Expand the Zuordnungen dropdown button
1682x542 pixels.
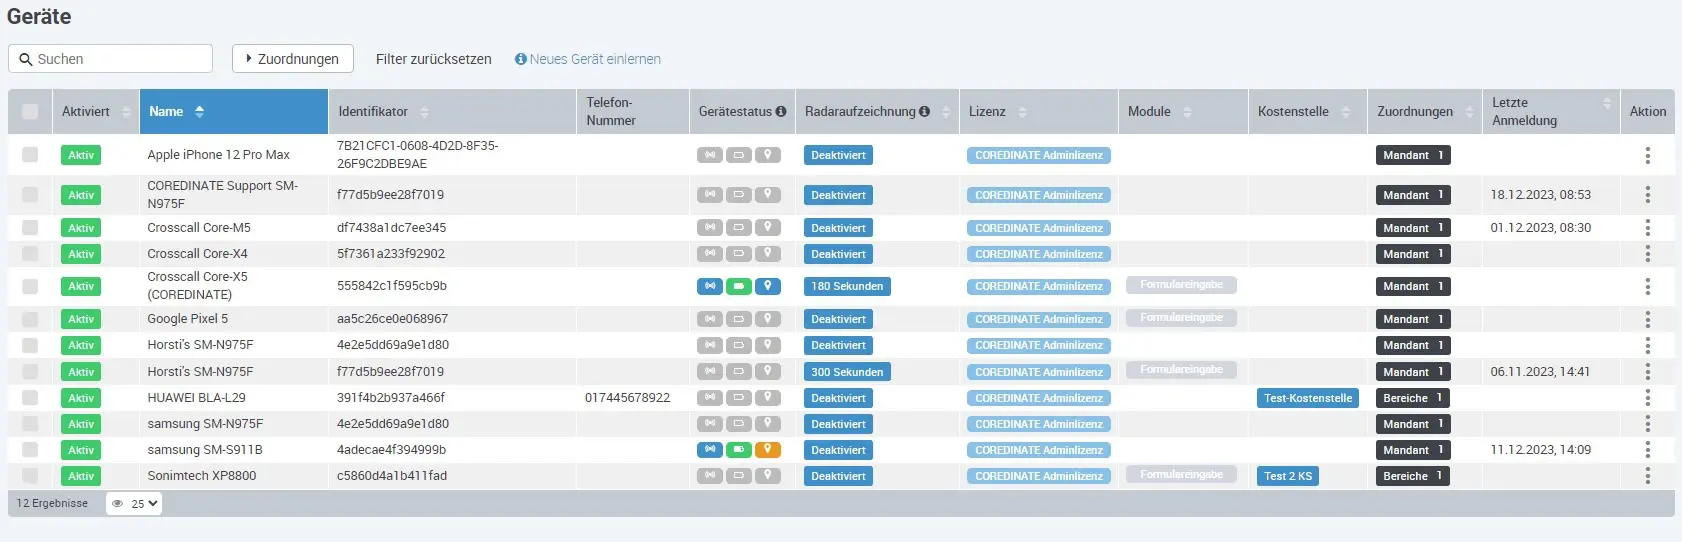coord(293,59)
